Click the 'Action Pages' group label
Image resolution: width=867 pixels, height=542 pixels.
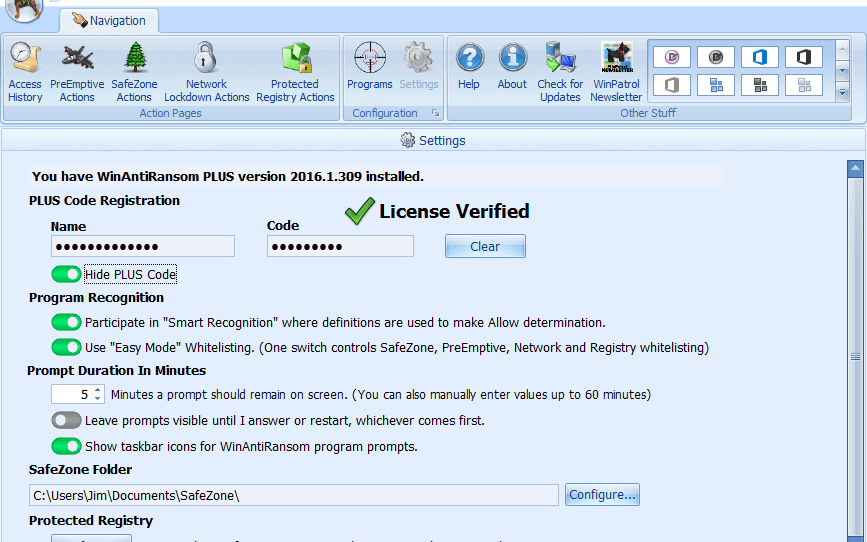(170, 113)
